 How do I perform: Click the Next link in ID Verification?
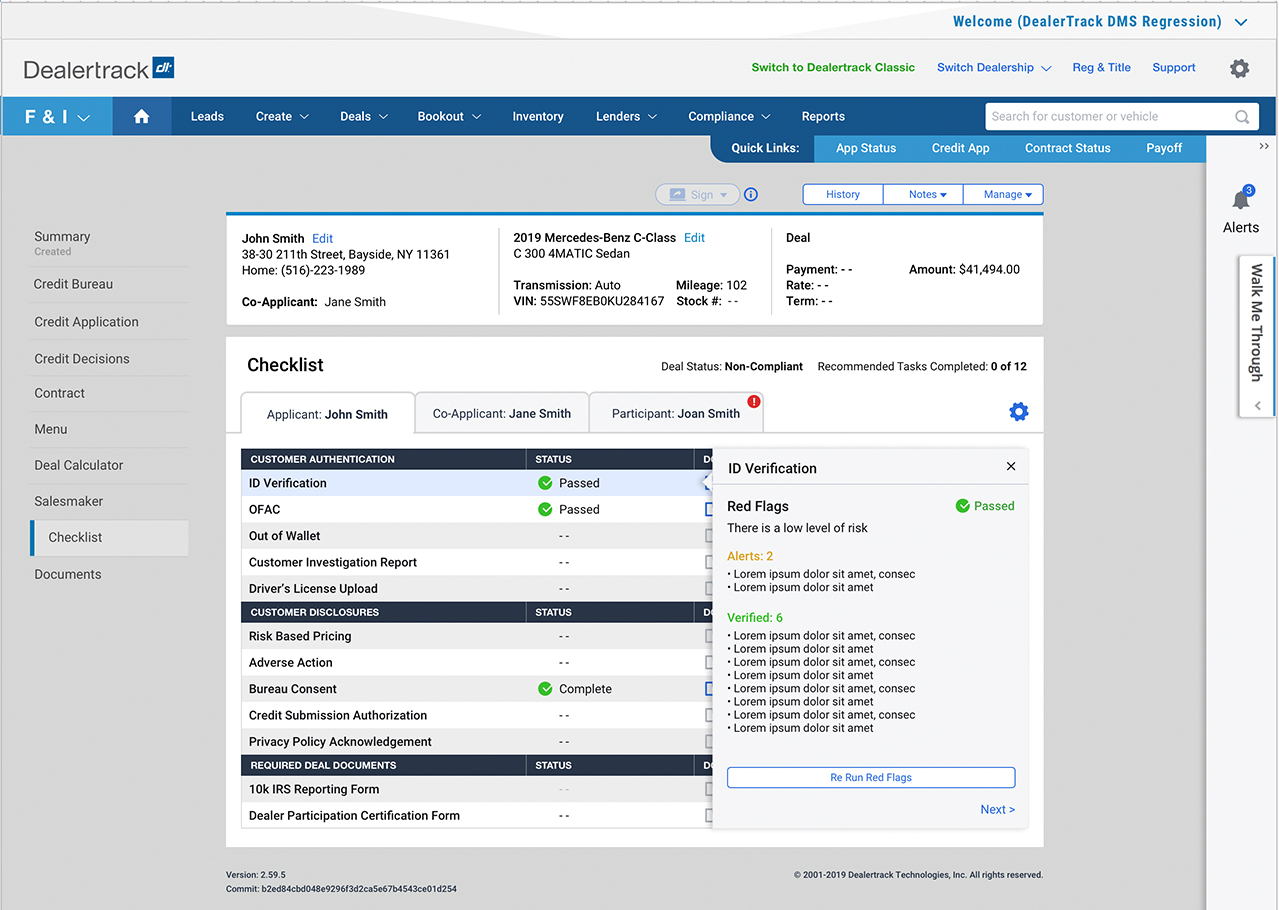997,810
